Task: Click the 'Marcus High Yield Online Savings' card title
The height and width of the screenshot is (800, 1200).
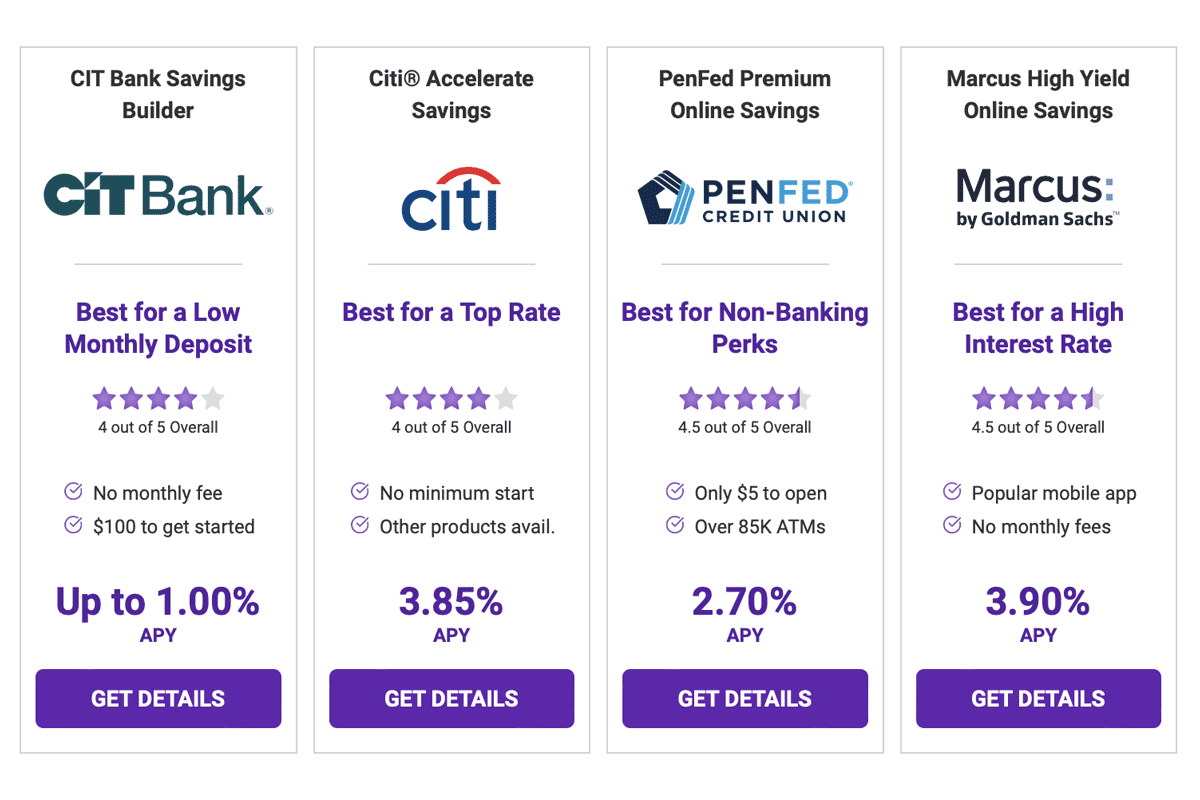Action: (x=1037, y=94)
